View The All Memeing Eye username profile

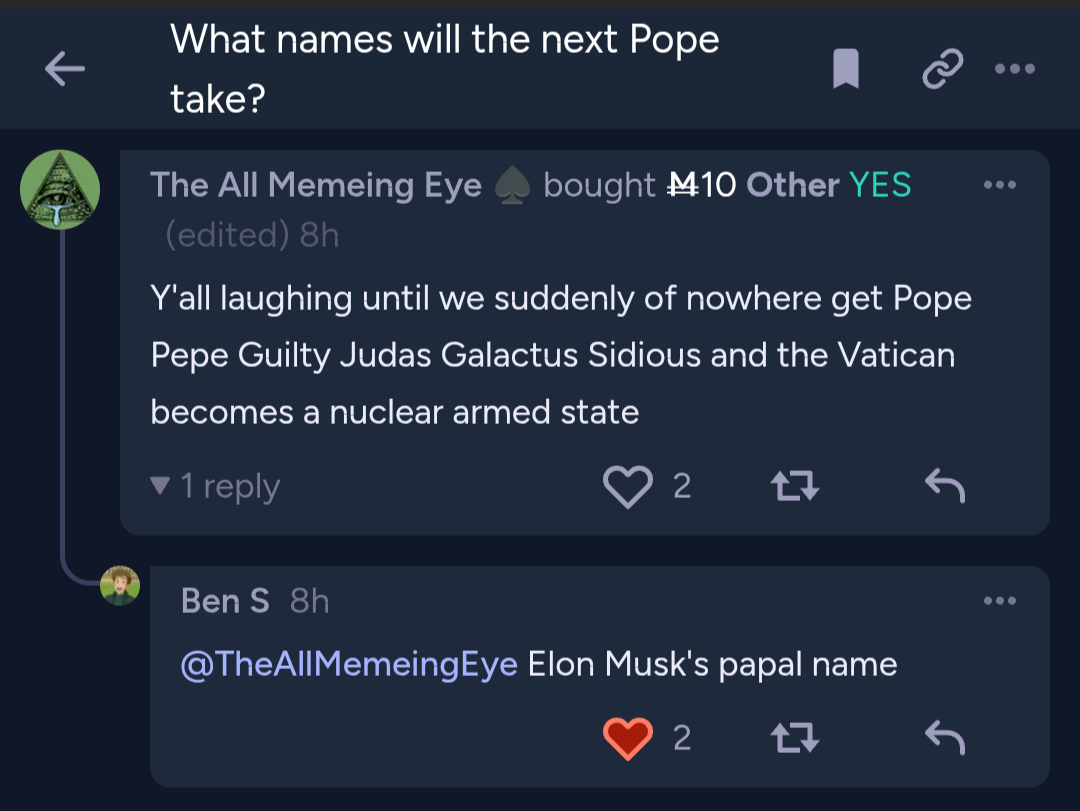tap(316, 185)
